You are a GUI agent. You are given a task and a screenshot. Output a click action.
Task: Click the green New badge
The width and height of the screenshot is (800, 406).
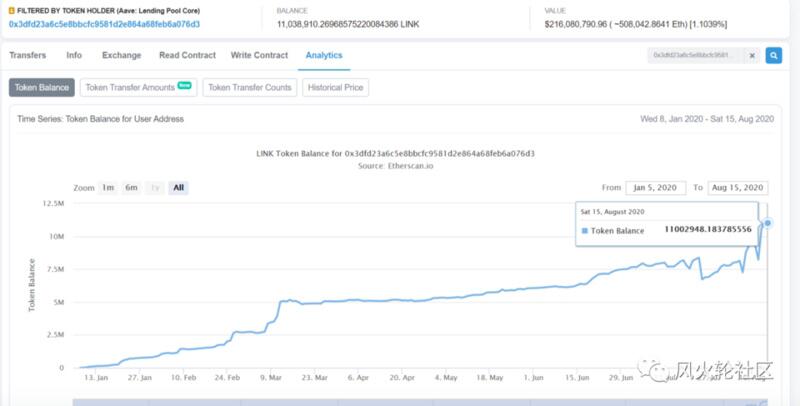184,85
